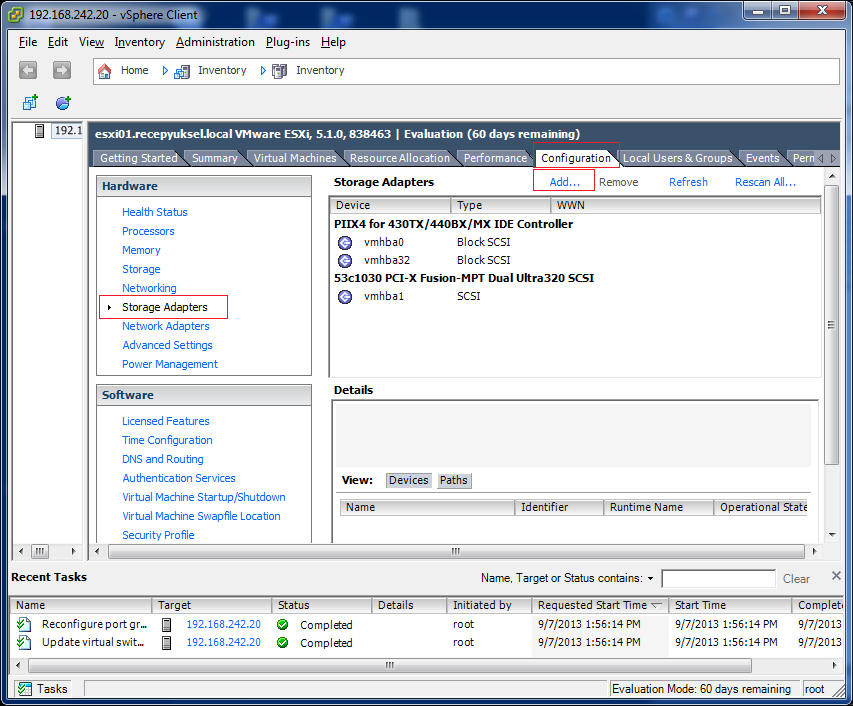Open the File menu

click(x=28, y=42)
